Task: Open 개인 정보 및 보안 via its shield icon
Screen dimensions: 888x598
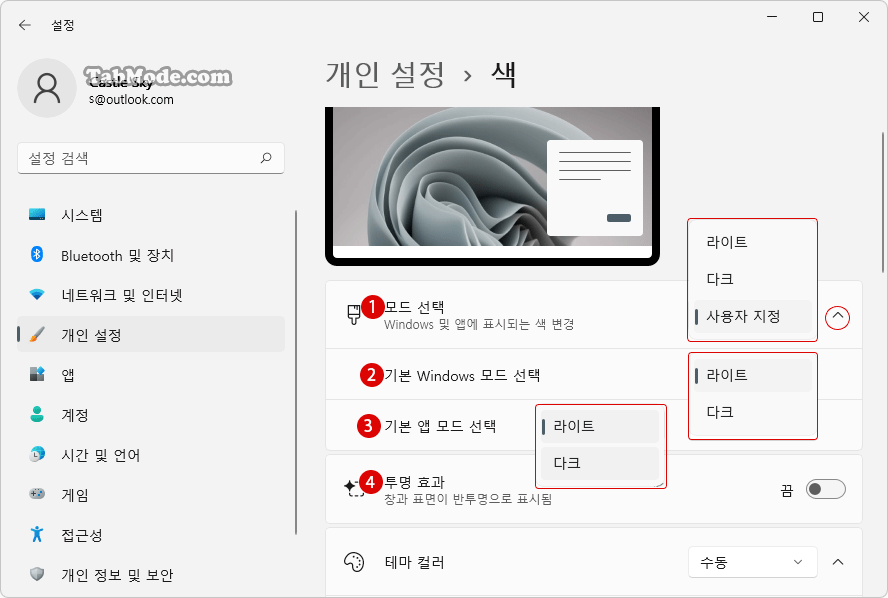Action: (x=37, y=574)
